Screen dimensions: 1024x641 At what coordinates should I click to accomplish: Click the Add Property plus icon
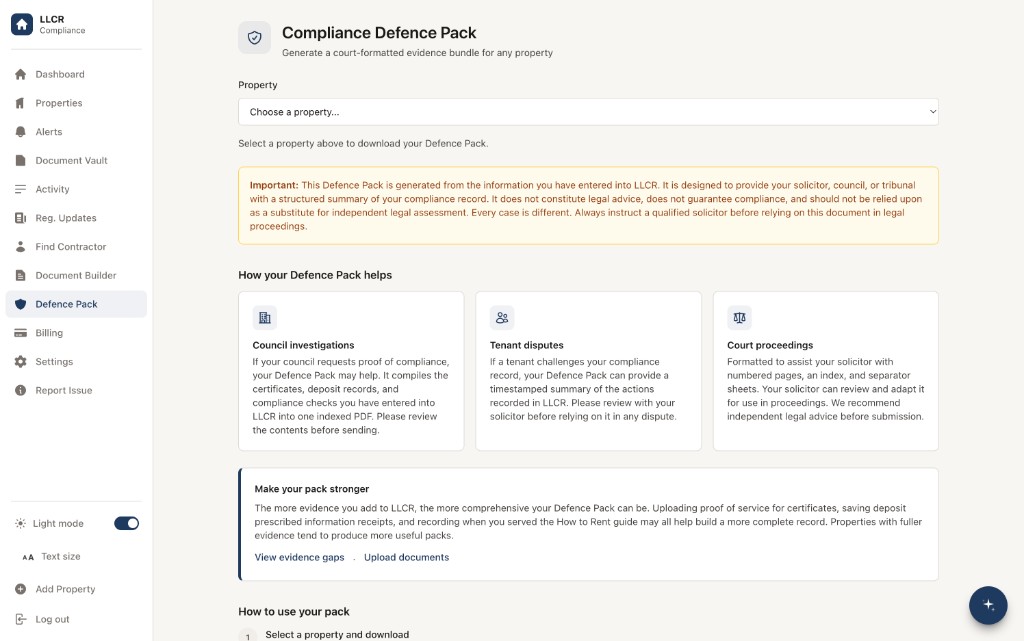[x=20, y=589]
